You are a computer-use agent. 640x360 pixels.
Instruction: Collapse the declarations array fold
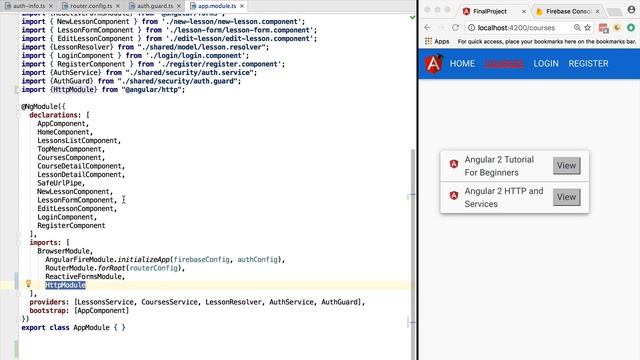point(19,116)
